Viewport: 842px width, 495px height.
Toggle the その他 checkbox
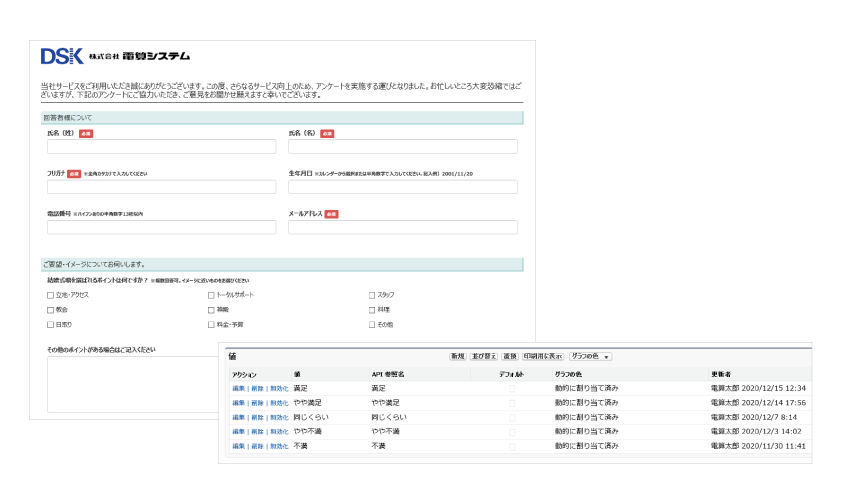(x=372, y=325)
